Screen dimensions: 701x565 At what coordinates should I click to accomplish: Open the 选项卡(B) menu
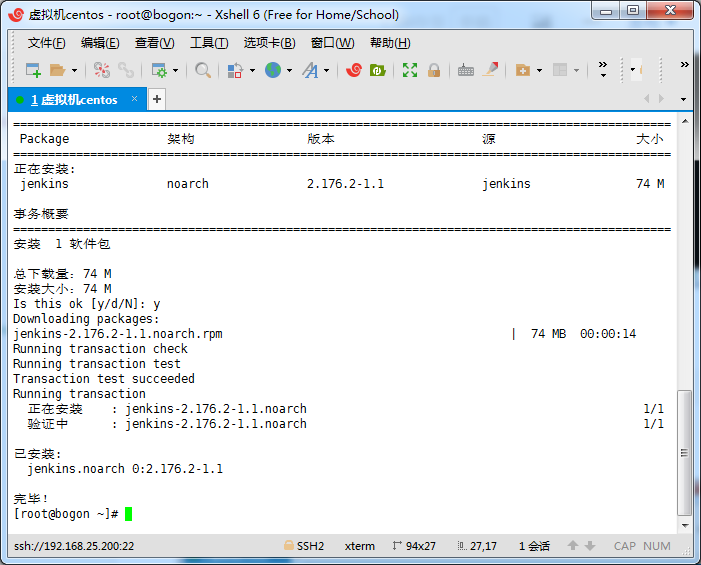coord(270,43)
